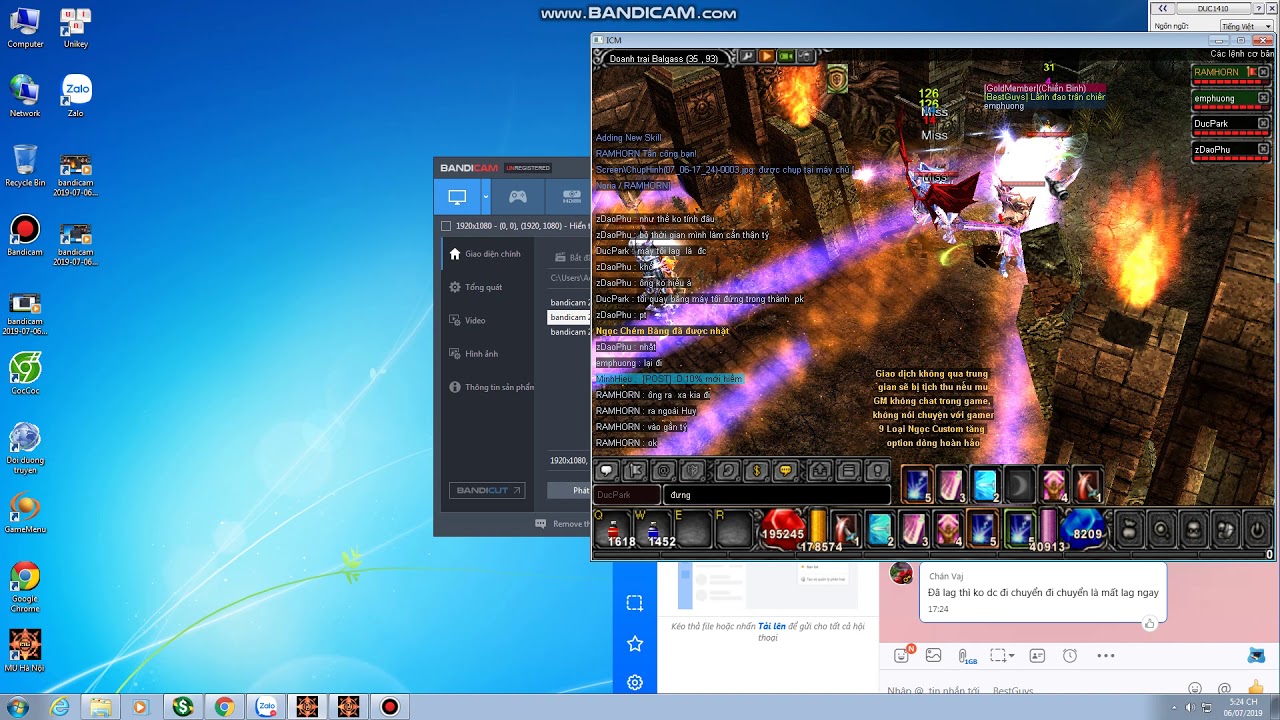
Task: Click the list-lines icon in chat toolbar
Action: click(x=849, y=470)
